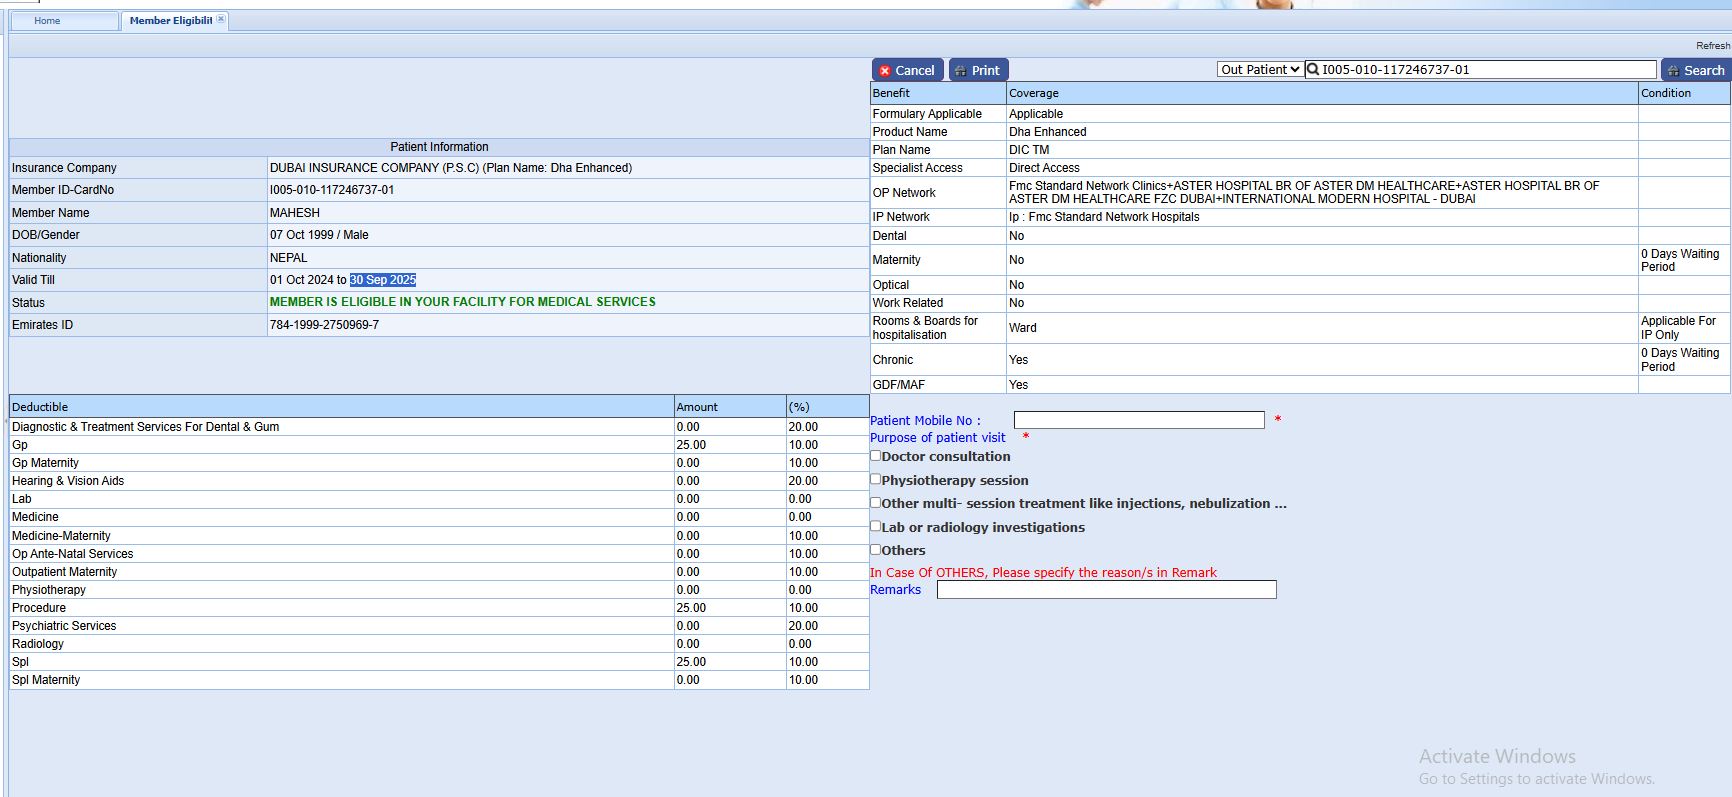
Task: Click the printer icon on Print button
Action: click(960, 71)
